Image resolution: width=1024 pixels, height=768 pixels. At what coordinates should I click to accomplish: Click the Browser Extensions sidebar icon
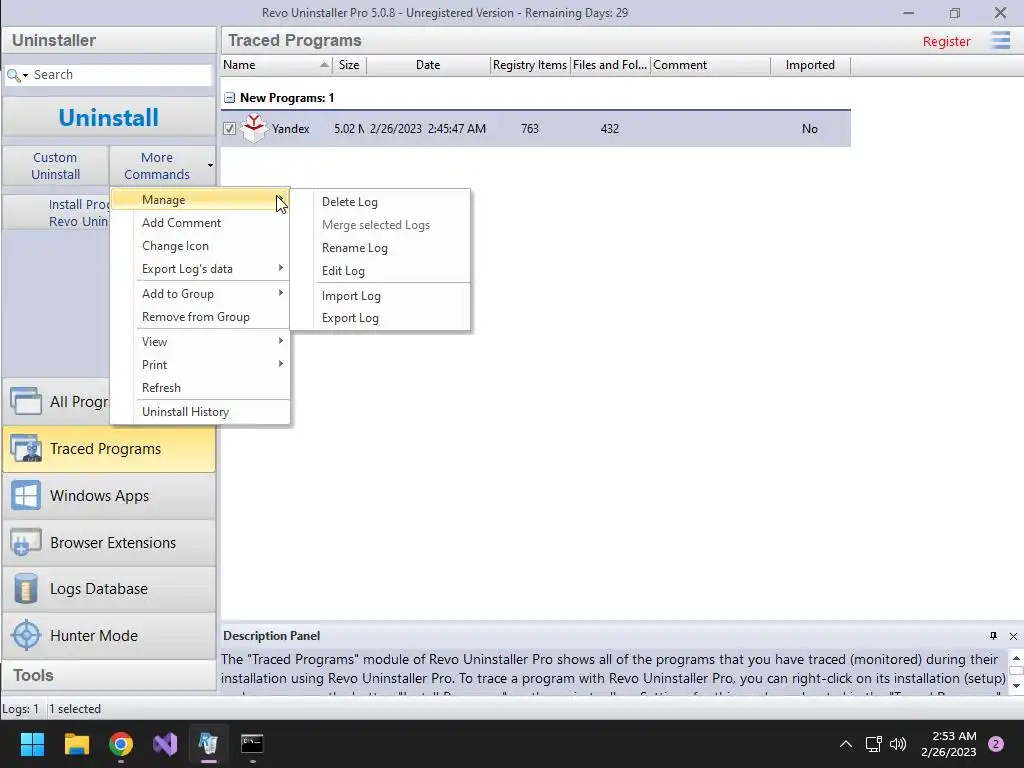[26, 543]
